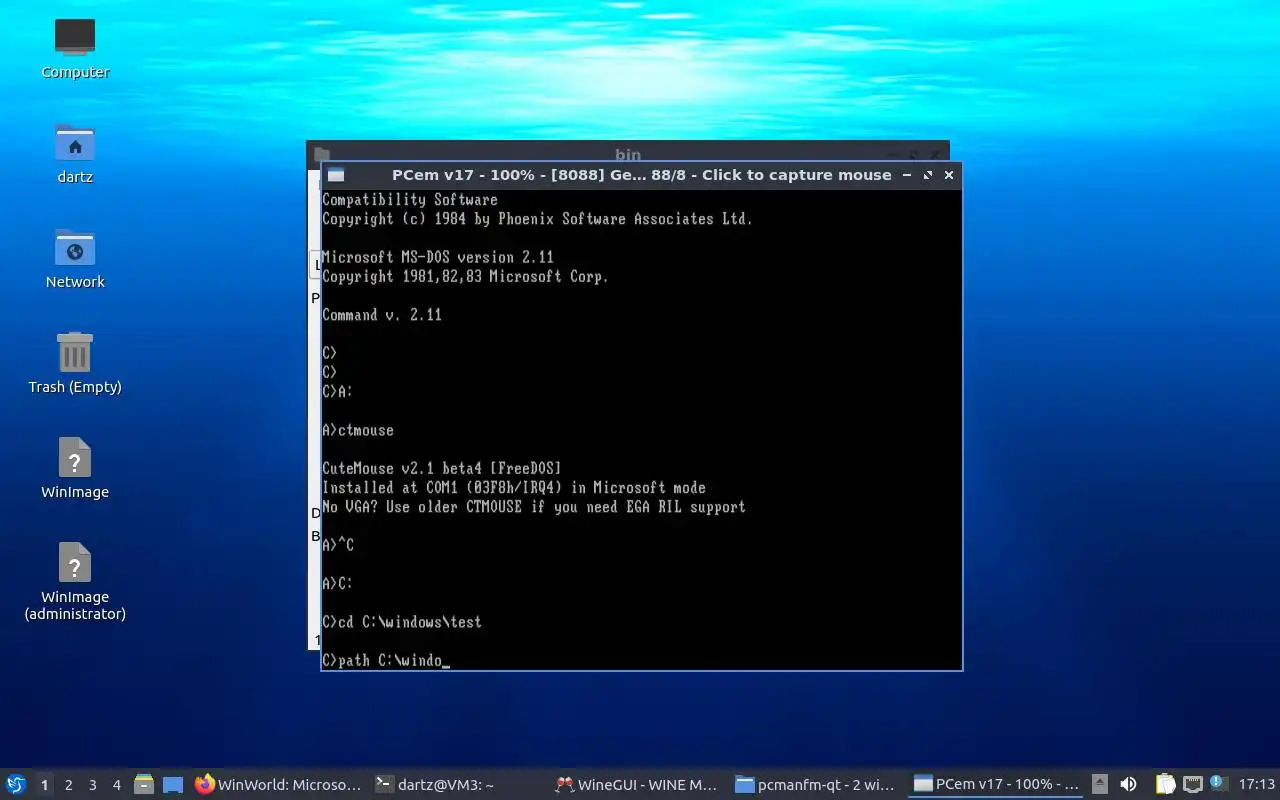The image size is (1280, 800).
Task: Open the removable media eject tray icon
Action: click(x=1100, y=784)
